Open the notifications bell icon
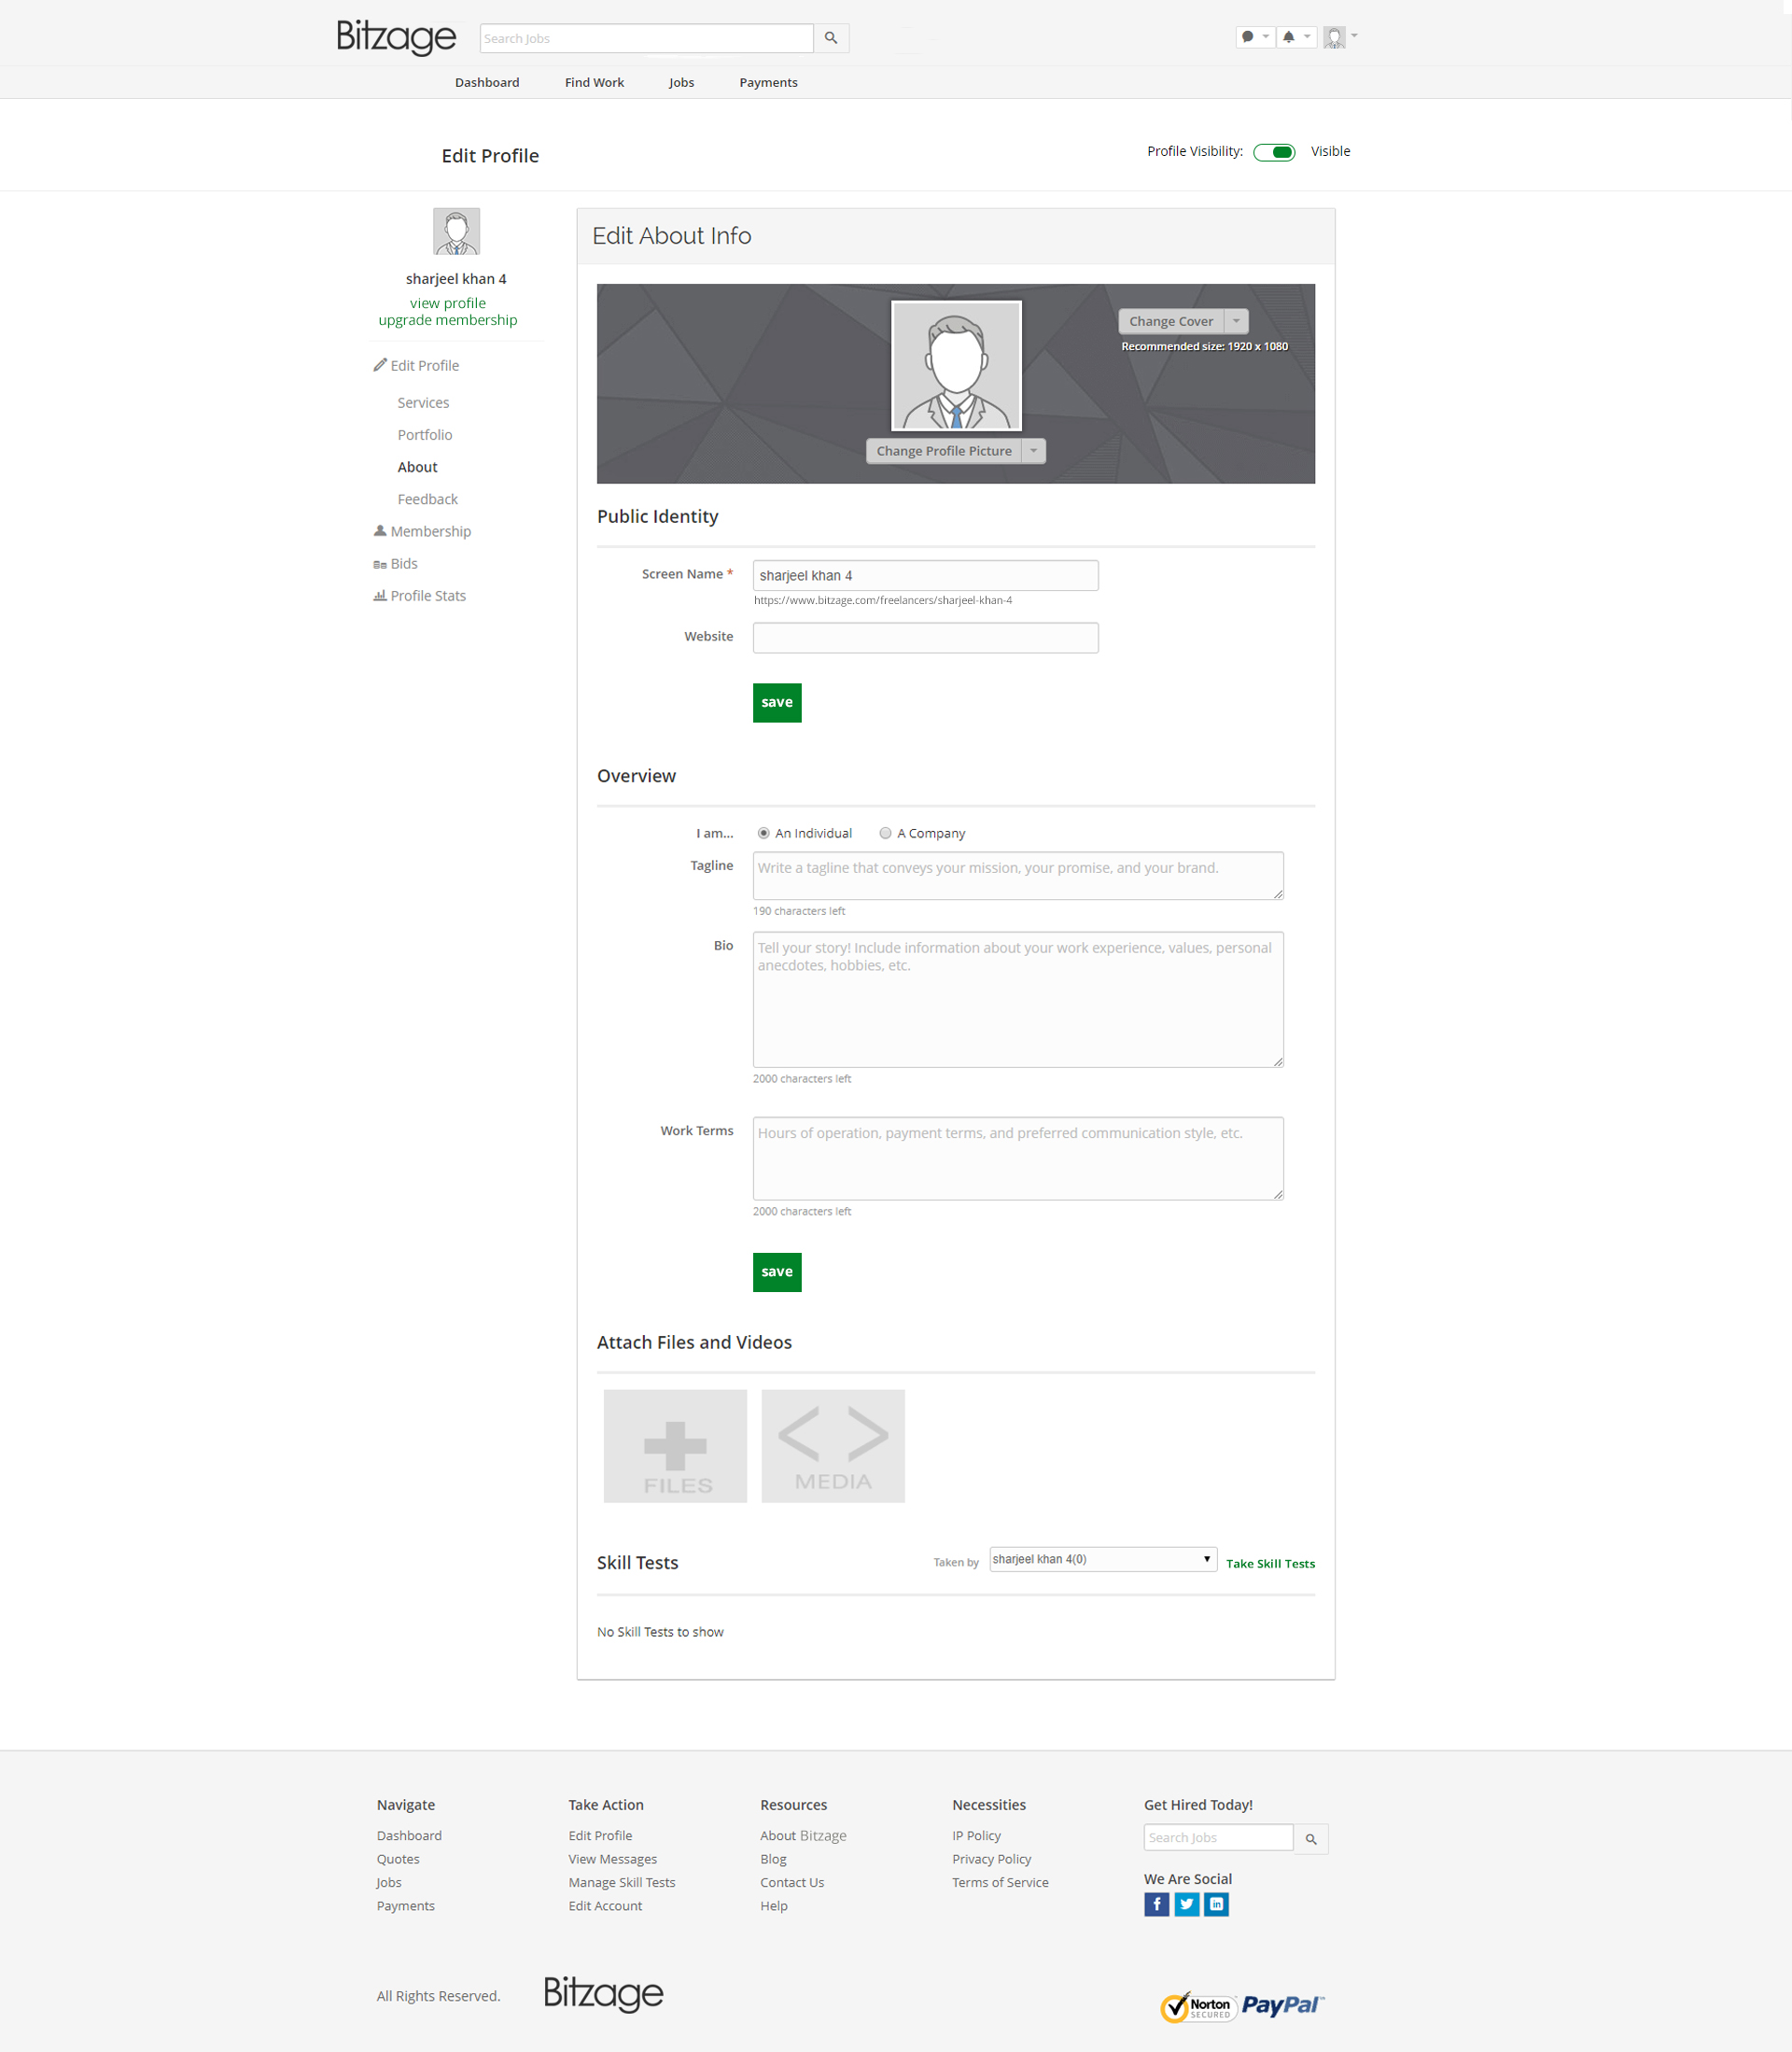The image size is (1792, 2052). point(1288,37)
